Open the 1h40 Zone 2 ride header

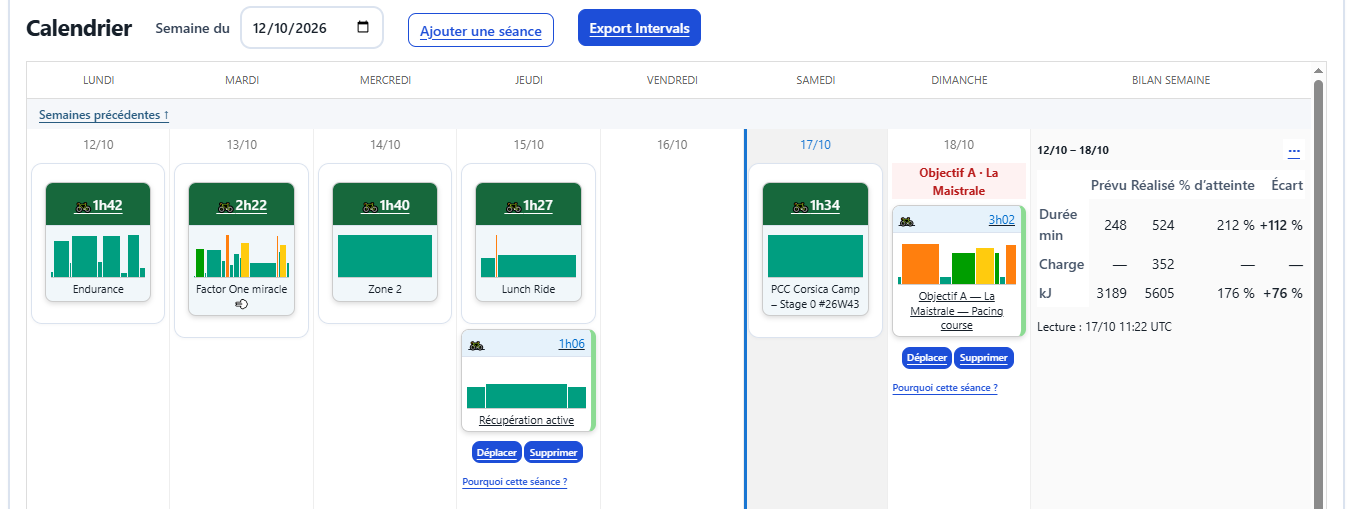coord(385,205)
